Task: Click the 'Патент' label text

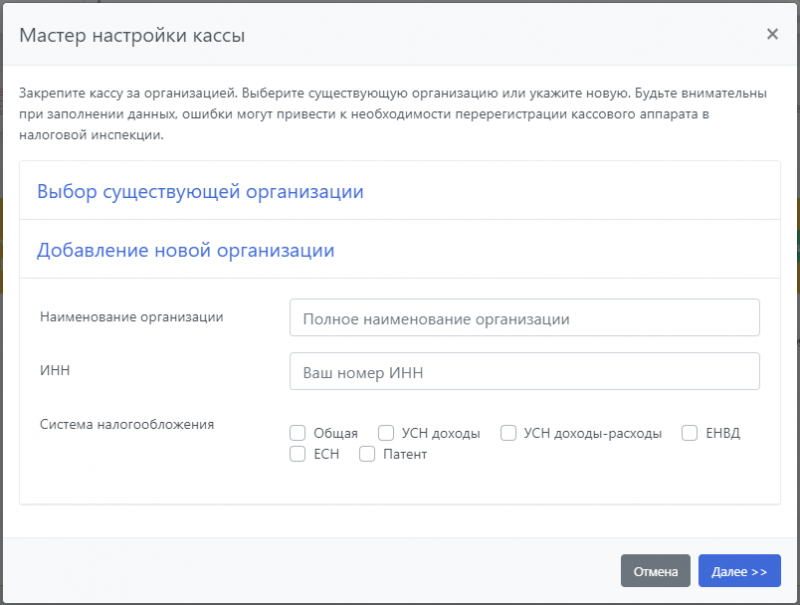Action: [x=404, y=455]
